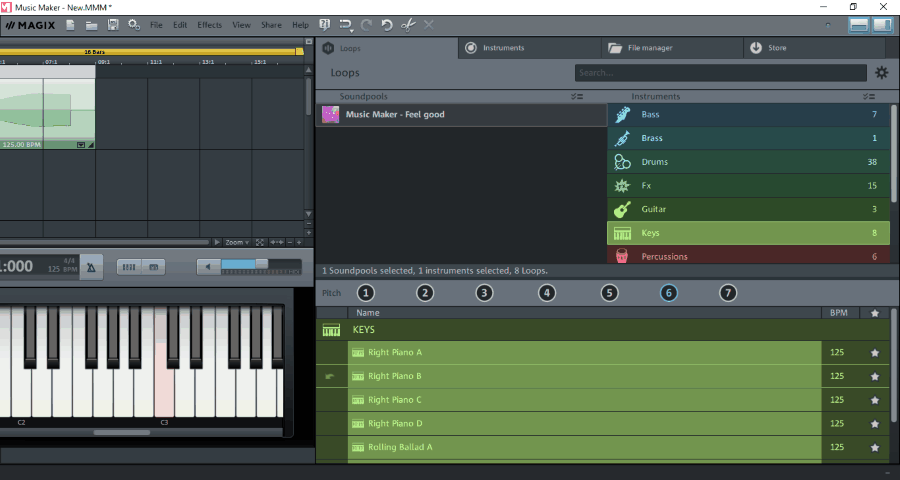
Task: Select the Rolling Ballad A loop
Action: tap(584, 447)
